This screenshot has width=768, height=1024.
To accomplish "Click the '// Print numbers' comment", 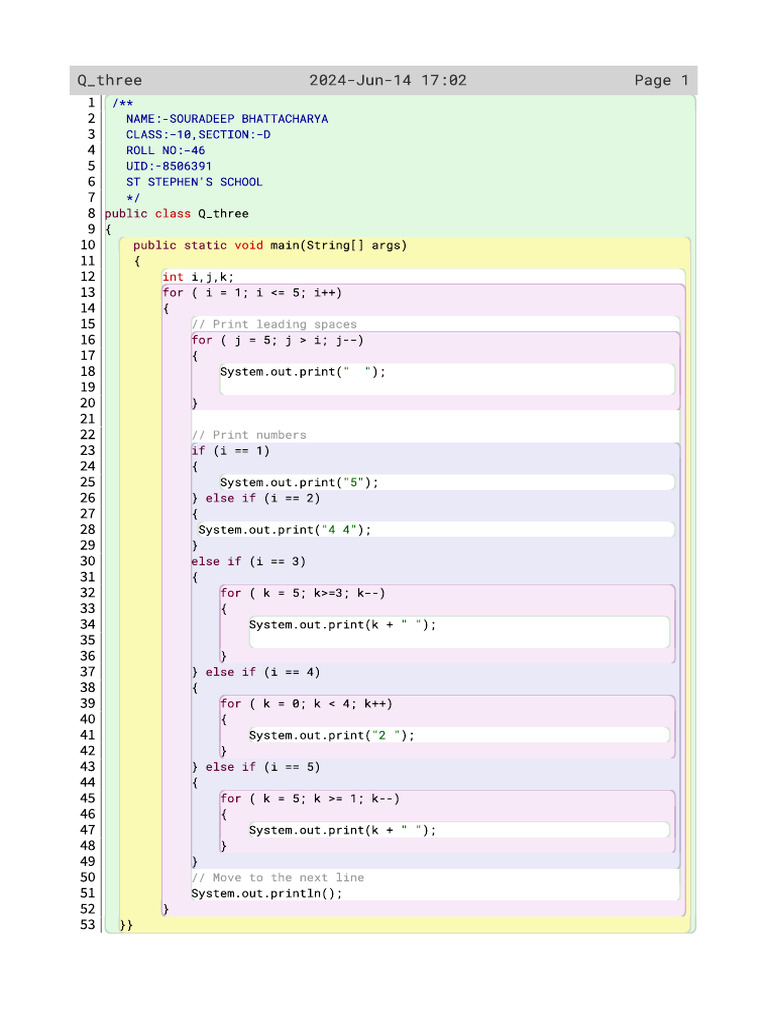I will click(x=249, y=435).
